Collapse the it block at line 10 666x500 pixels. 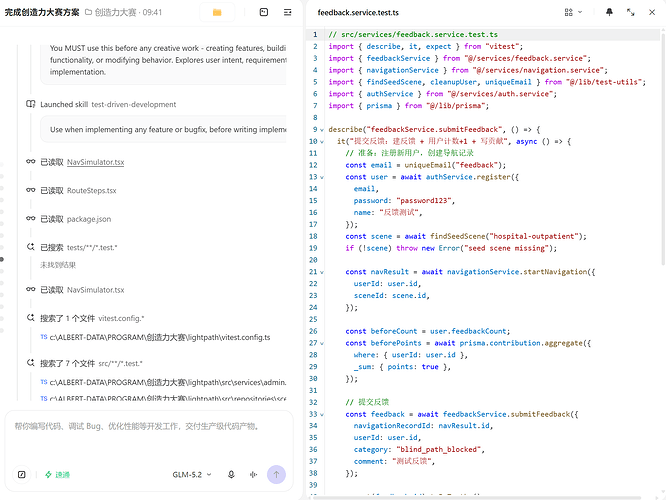click(322, 142)
